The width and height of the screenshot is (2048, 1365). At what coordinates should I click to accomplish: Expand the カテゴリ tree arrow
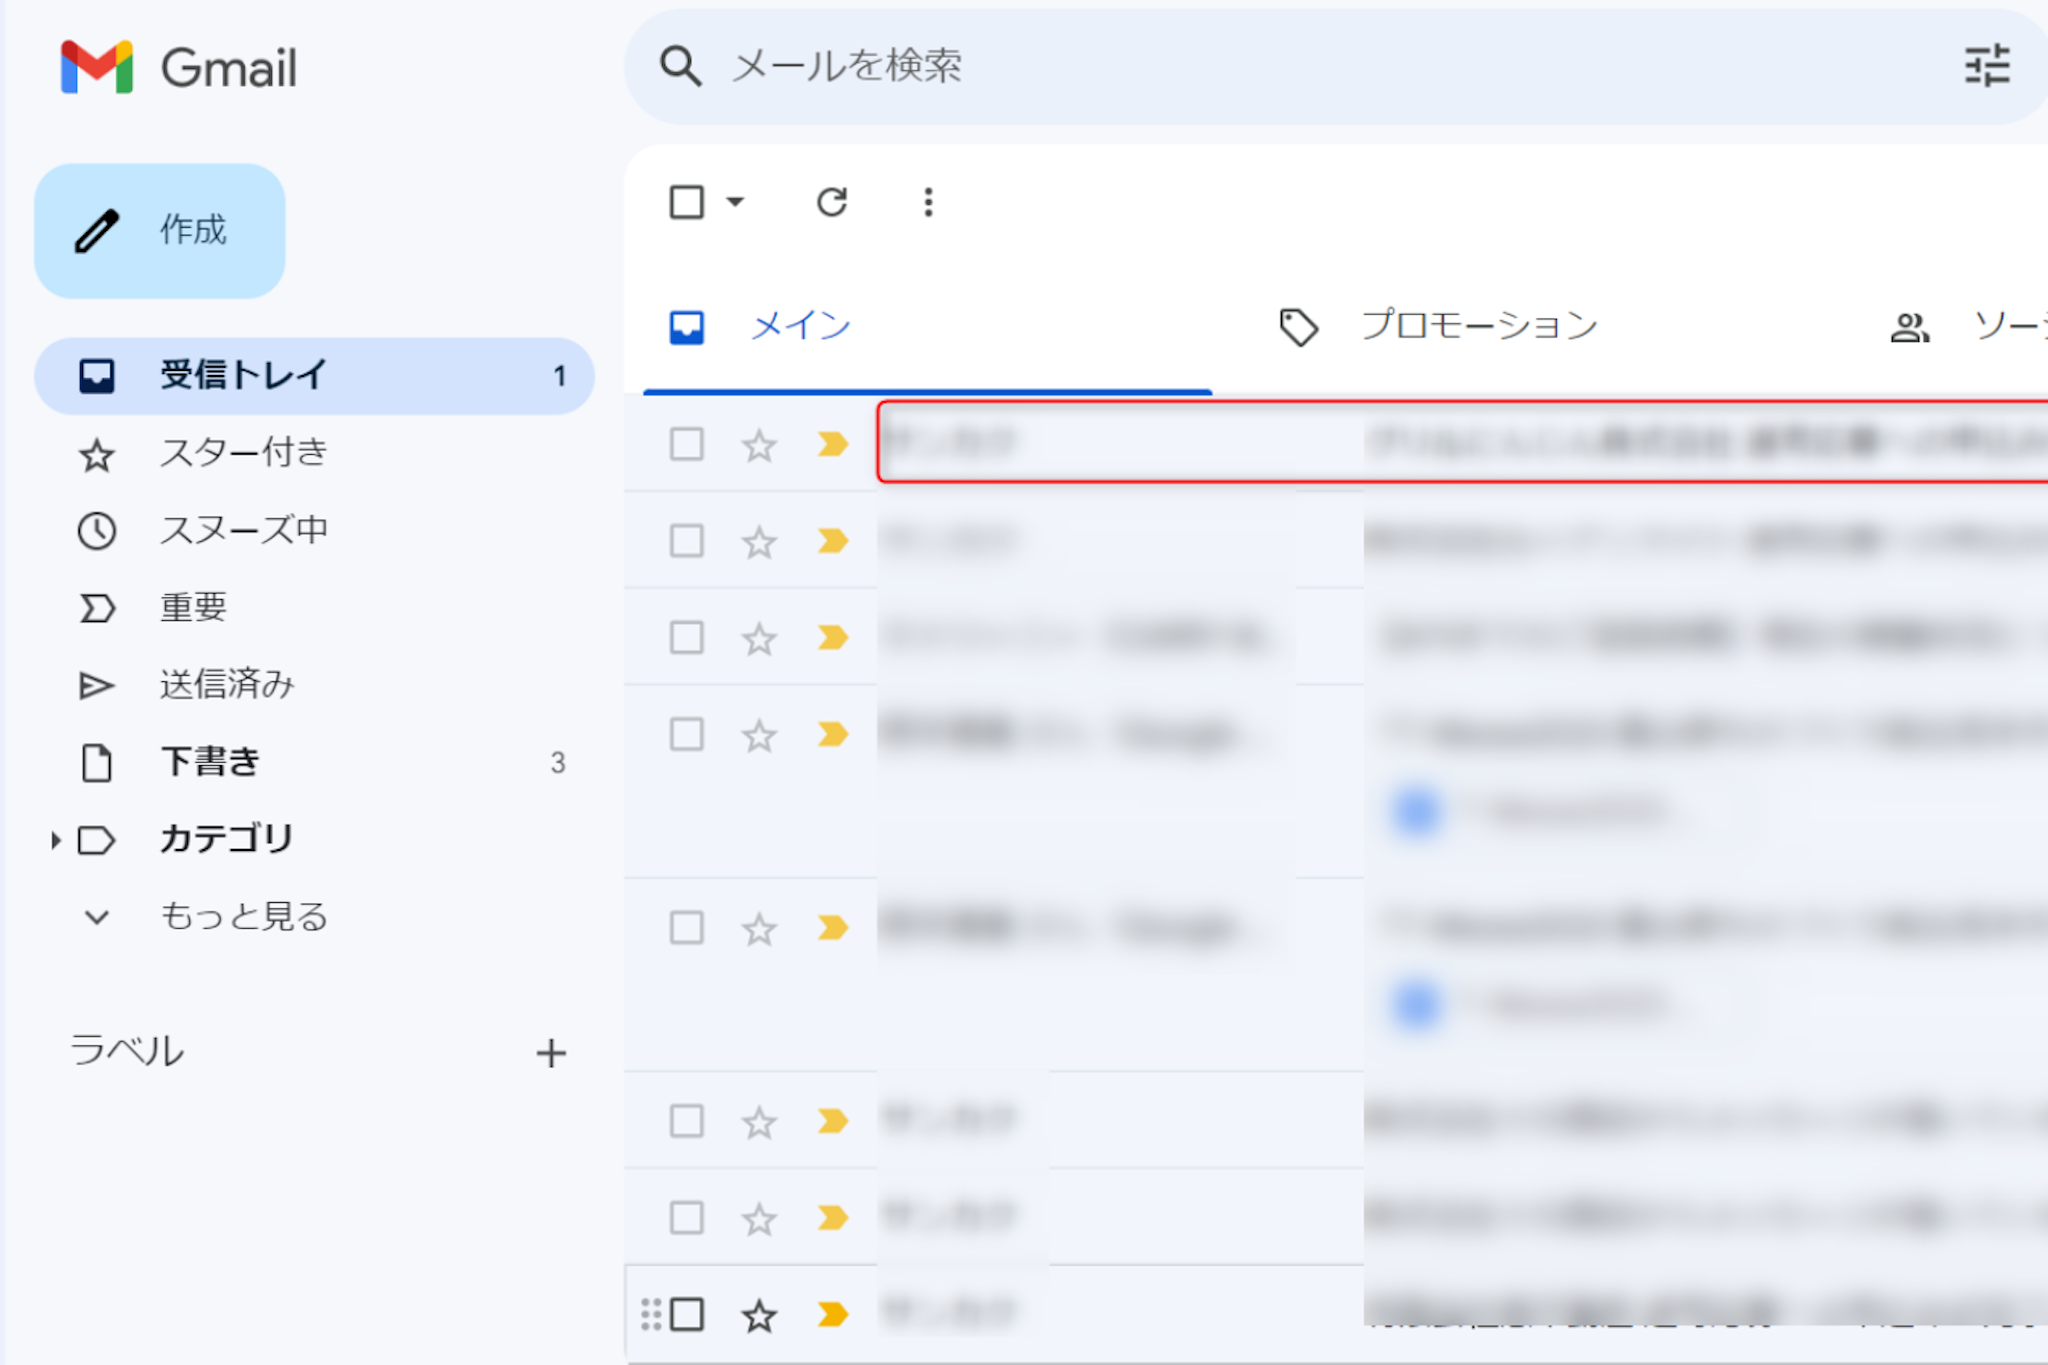tap(56, 840)
